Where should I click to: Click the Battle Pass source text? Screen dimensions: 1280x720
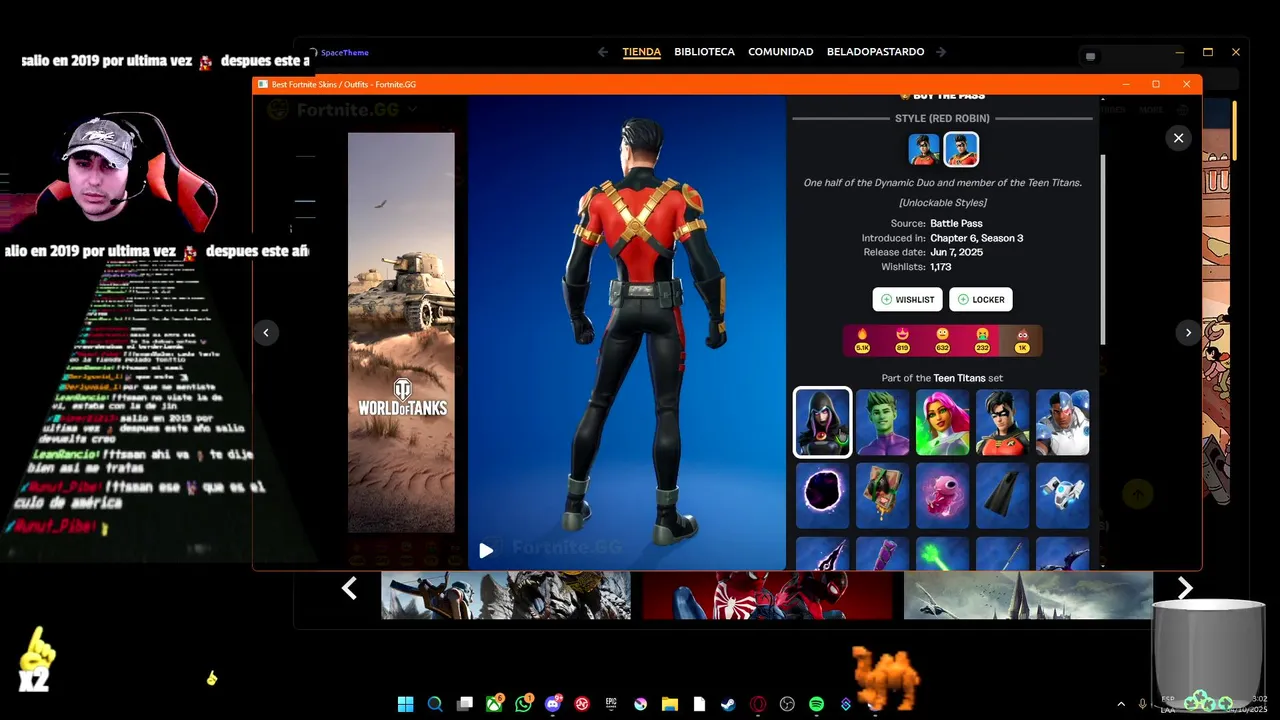(x=956, y=223)
